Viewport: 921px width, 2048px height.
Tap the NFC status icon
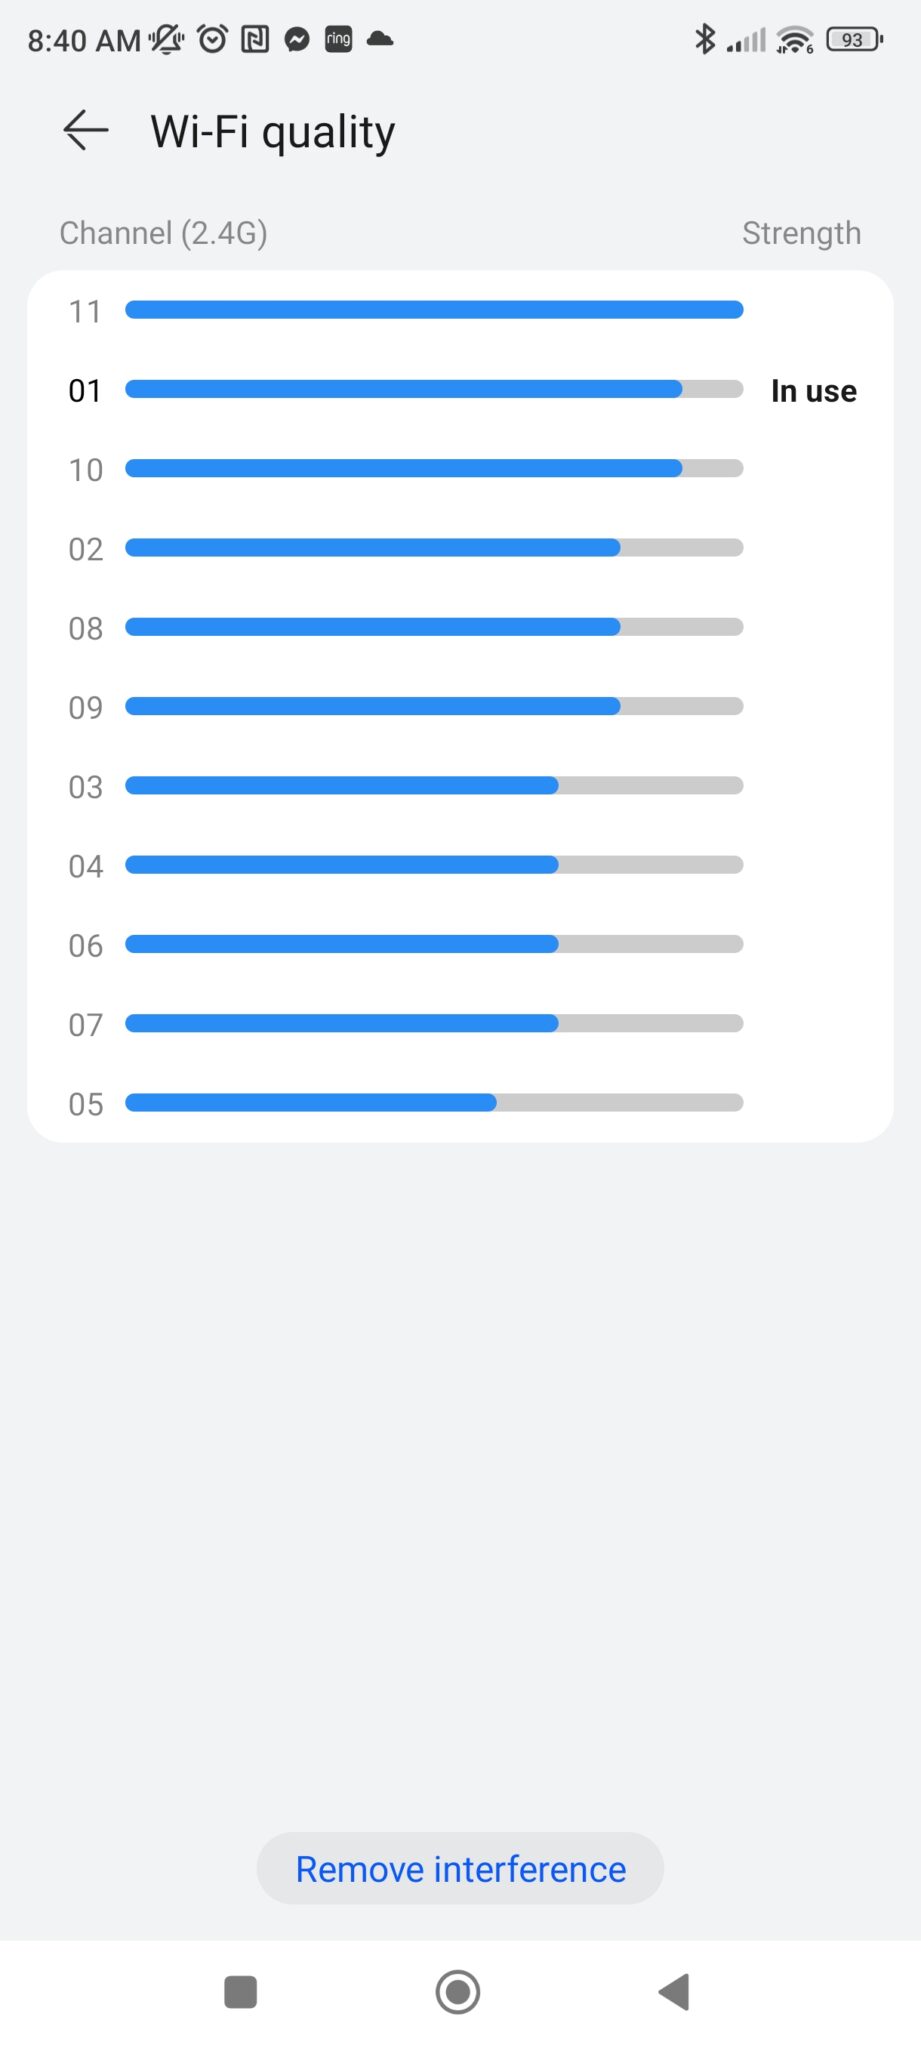point(255,39)
